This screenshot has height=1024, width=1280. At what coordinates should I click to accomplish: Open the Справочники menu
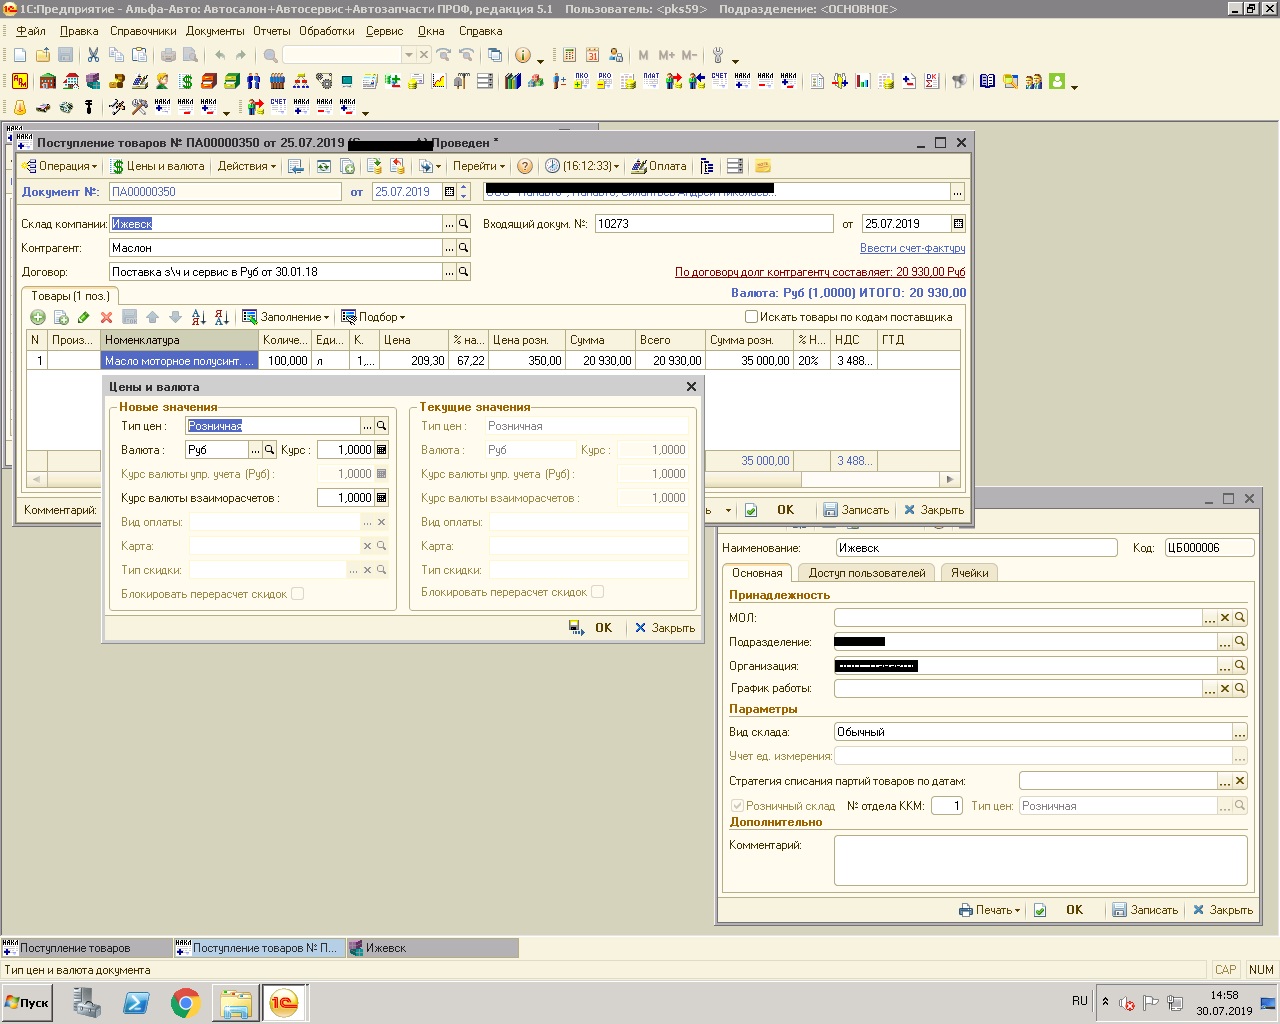pos(143,31)
